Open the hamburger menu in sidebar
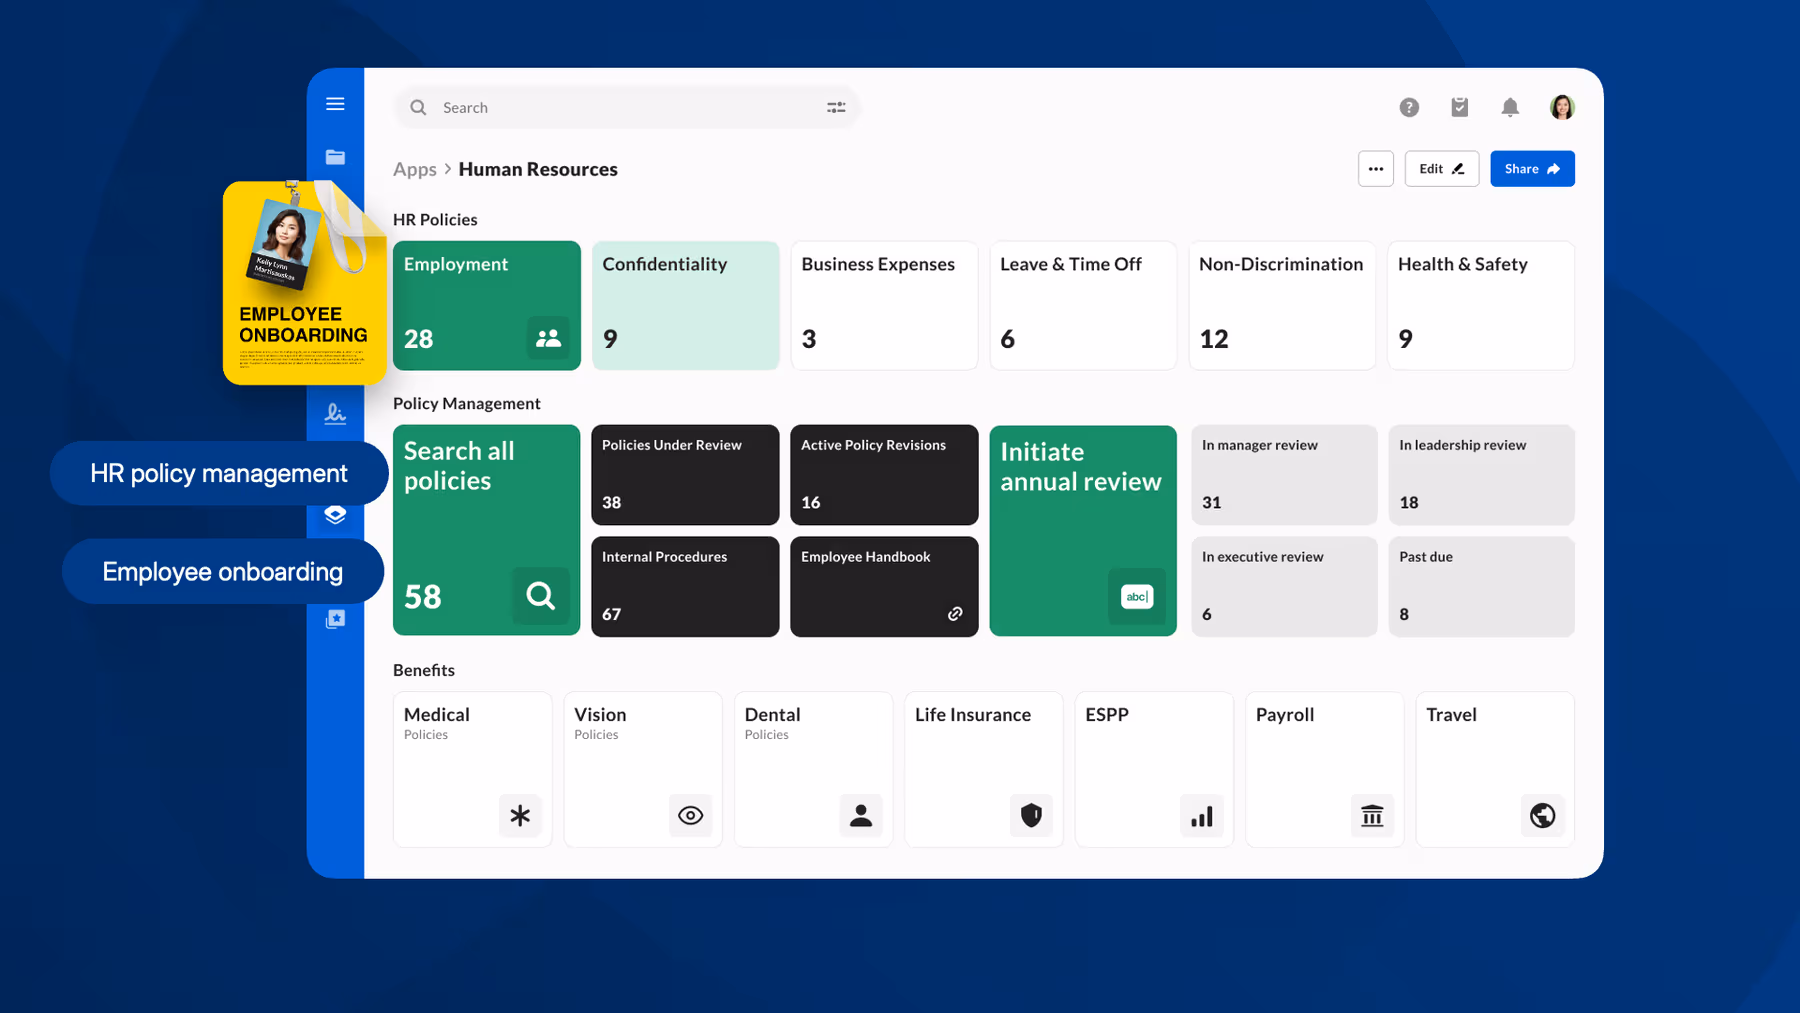 (335, 104)
